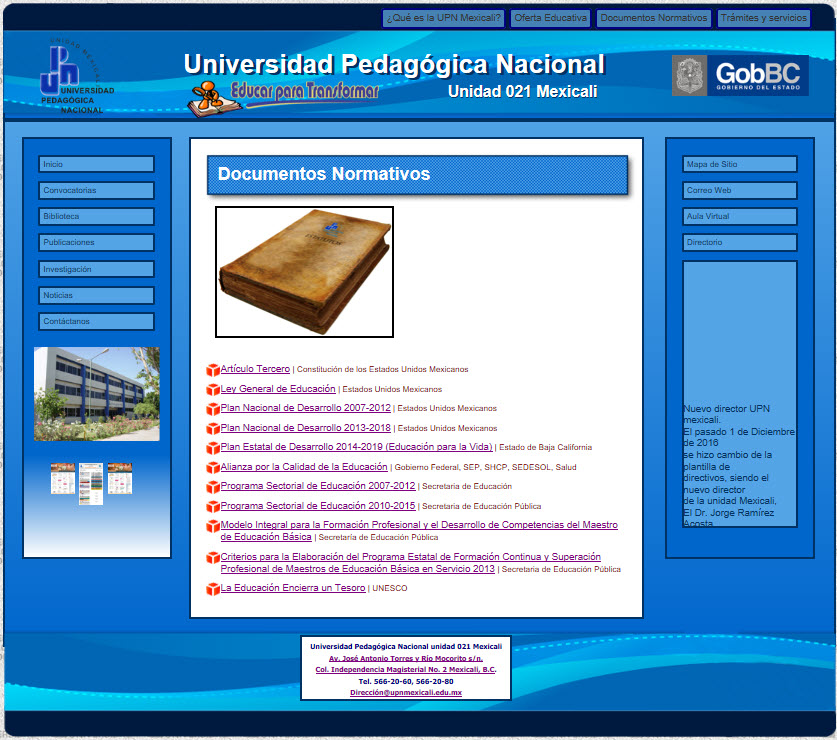Click the Documentos Normativos page heading
The height and width of the screenshot is (740, 837).
coord(324,174)
